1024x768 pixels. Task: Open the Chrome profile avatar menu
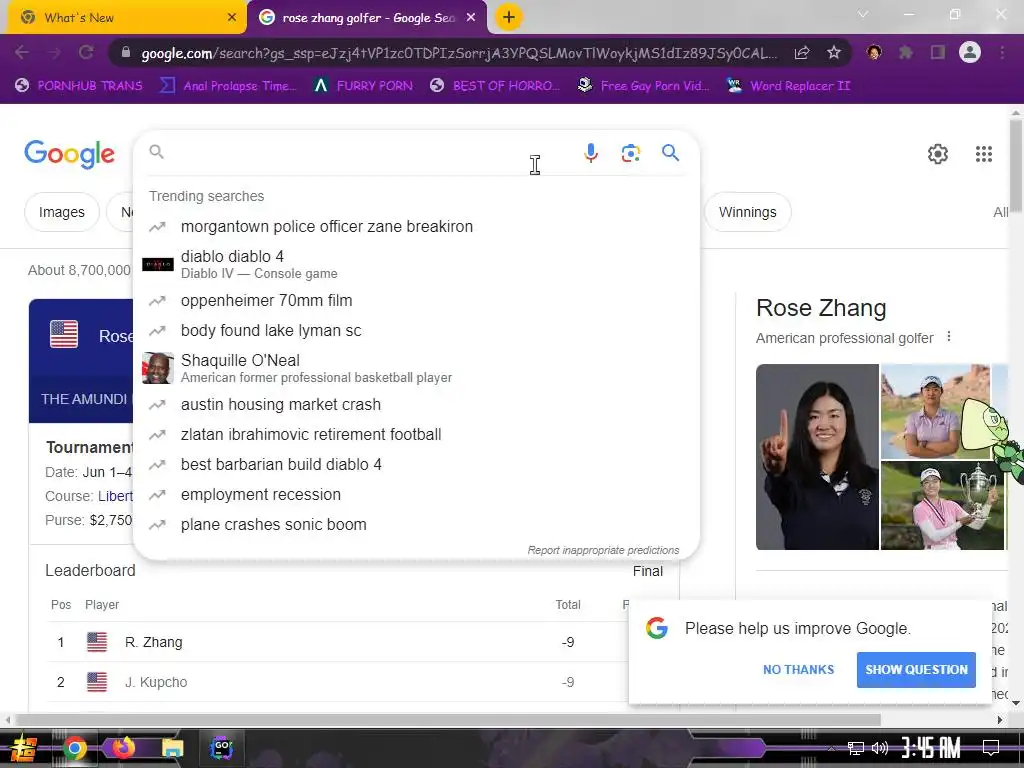[x=970, y=52]
